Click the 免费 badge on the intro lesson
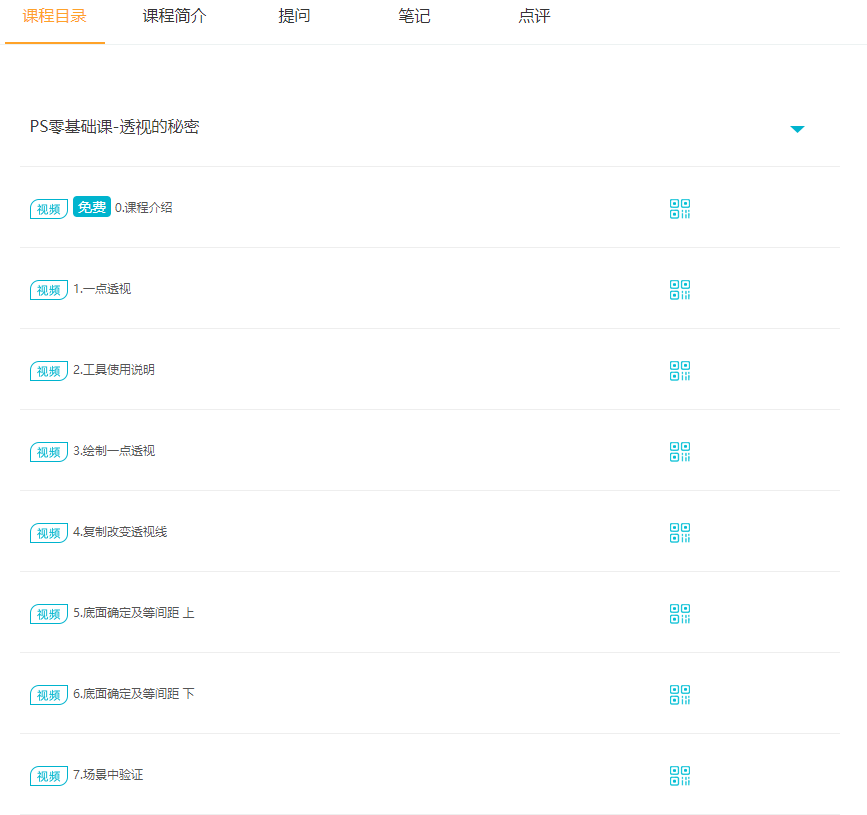 tap(91, 207)
